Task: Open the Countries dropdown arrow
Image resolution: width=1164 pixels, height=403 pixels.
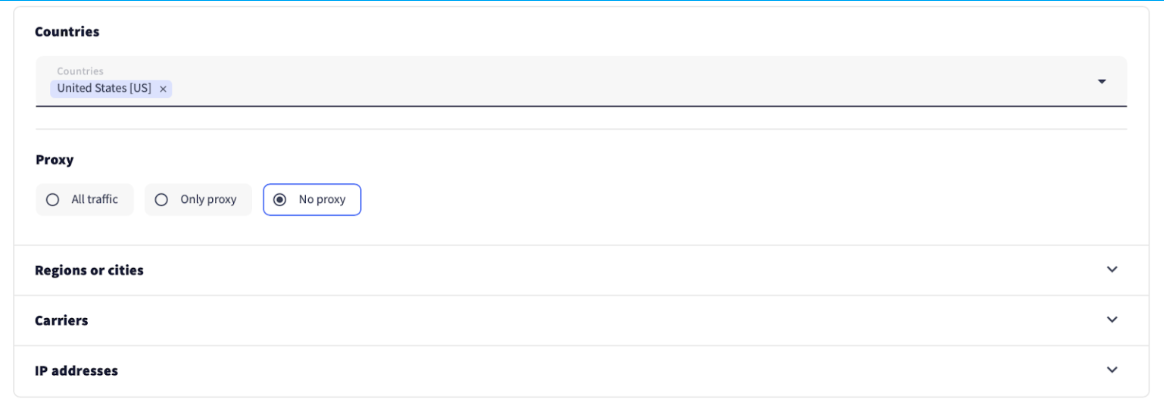Action: (x=1101, y=81)
